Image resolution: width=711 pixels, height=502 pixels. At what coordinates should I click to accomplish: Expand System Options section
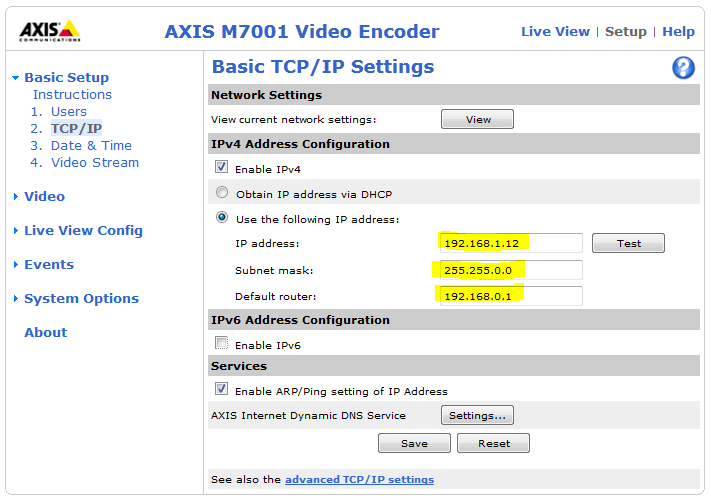pyautogui.click(x=81, y=299)
